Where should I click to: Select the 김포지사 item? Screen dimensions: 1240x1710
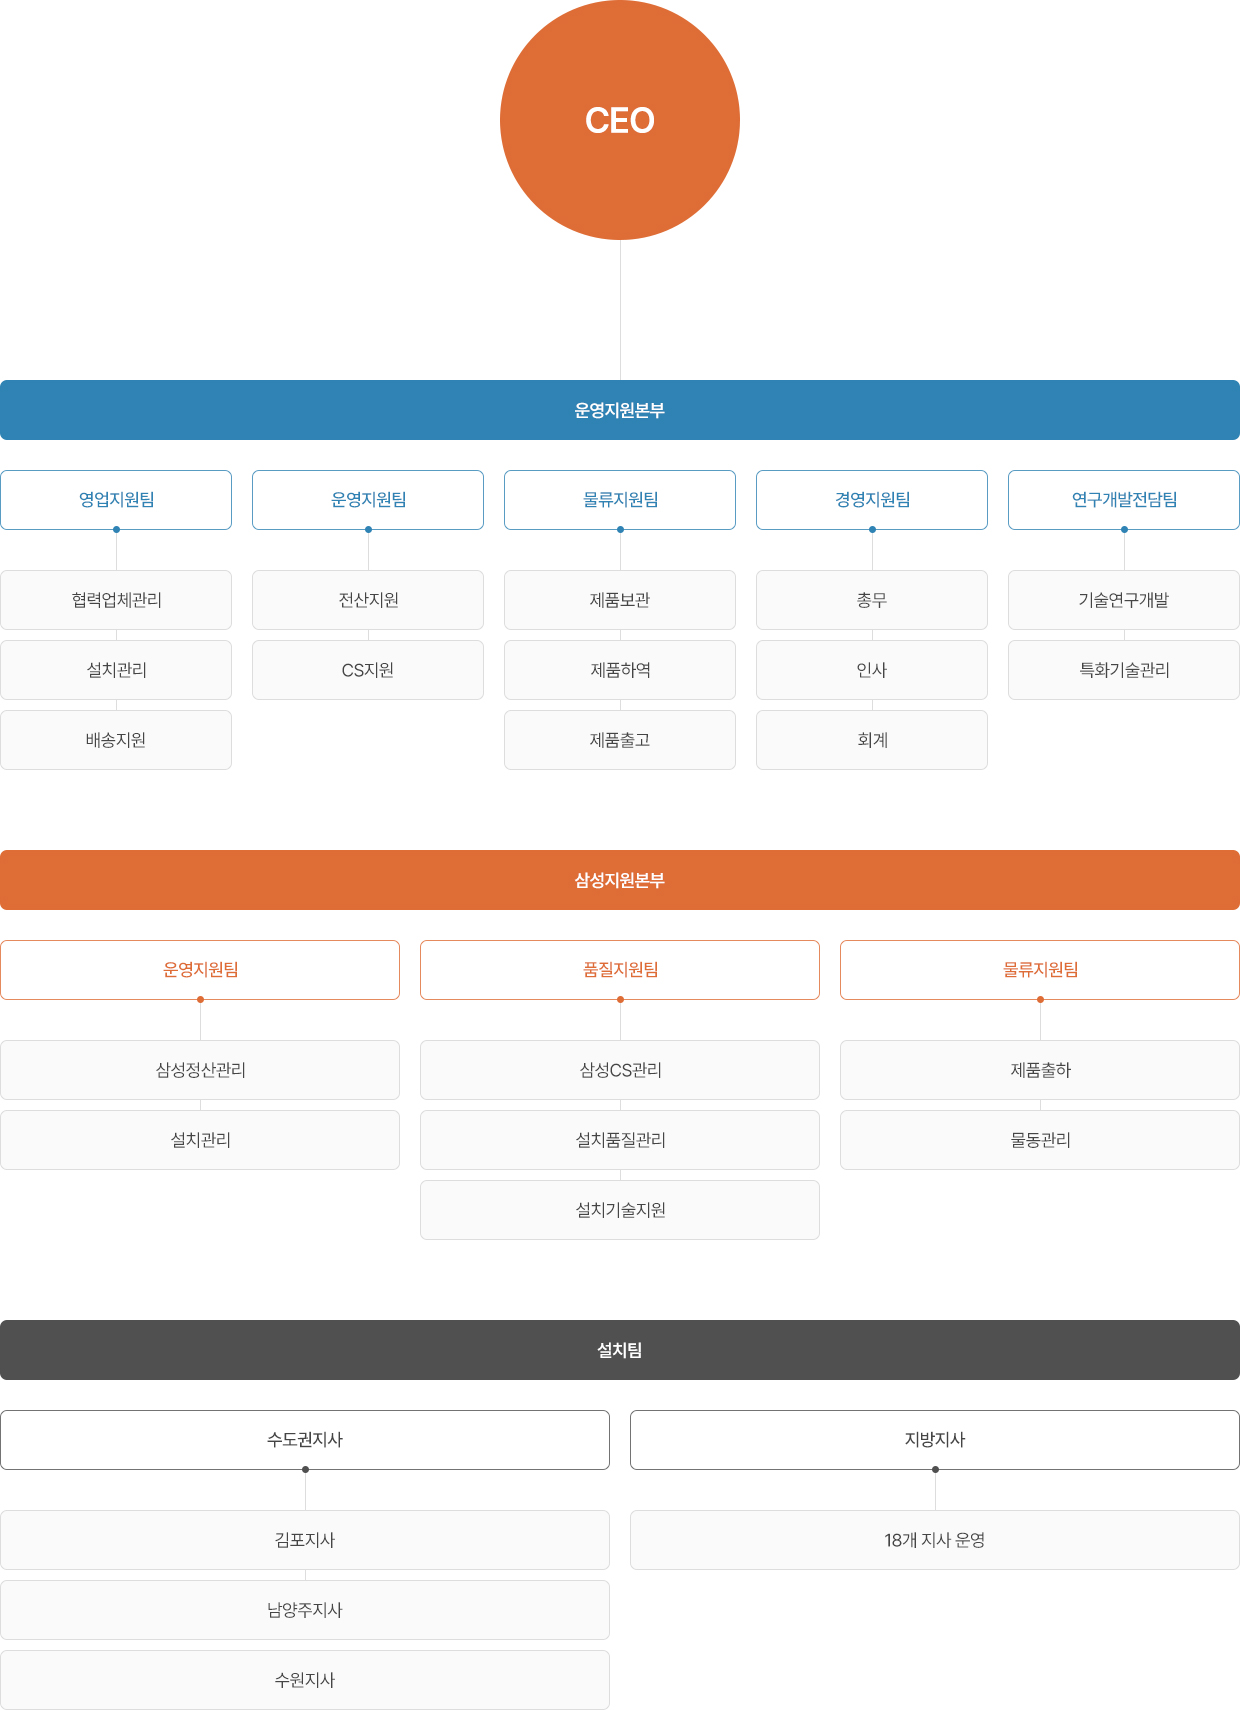305,1540
